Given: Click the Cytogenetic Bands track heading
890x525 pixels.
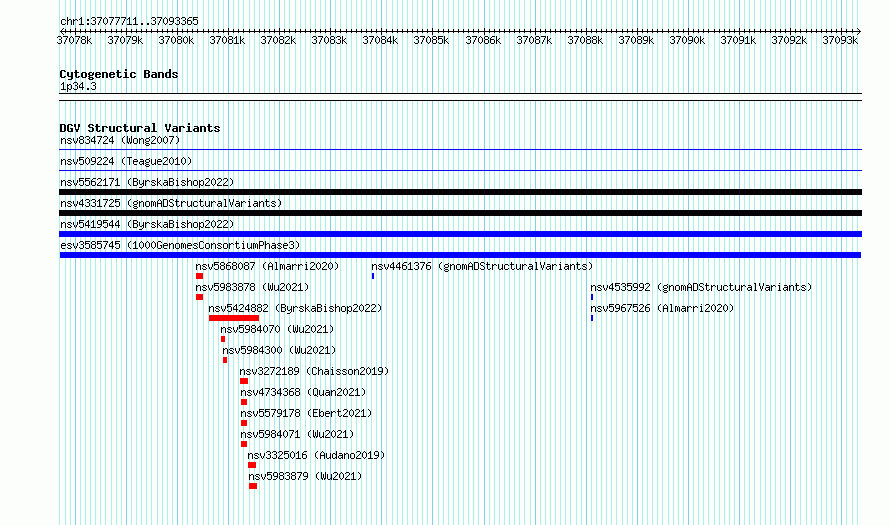Looking at the screenshot, I should tap(119, 74).
